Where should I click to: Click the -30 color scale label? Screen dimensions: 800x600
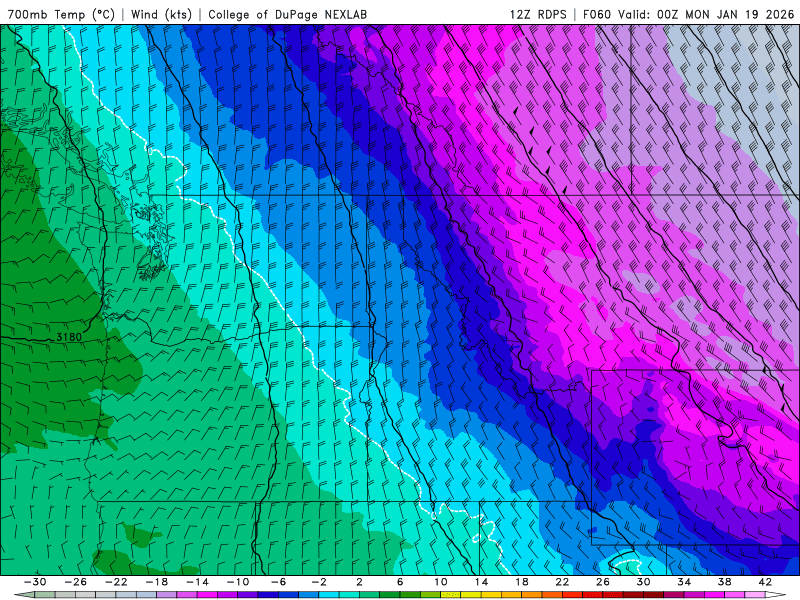coord(35,582)
